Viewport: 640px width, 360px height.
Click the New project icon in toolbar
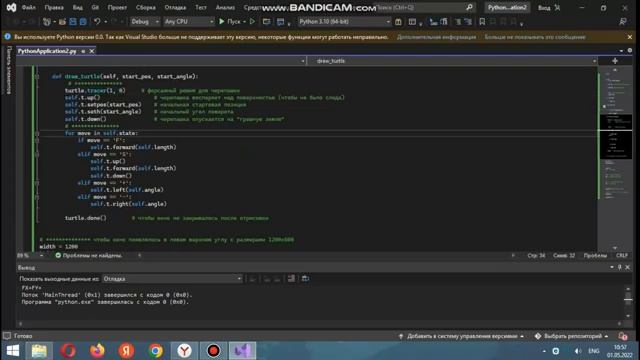[x=47, y=22]
